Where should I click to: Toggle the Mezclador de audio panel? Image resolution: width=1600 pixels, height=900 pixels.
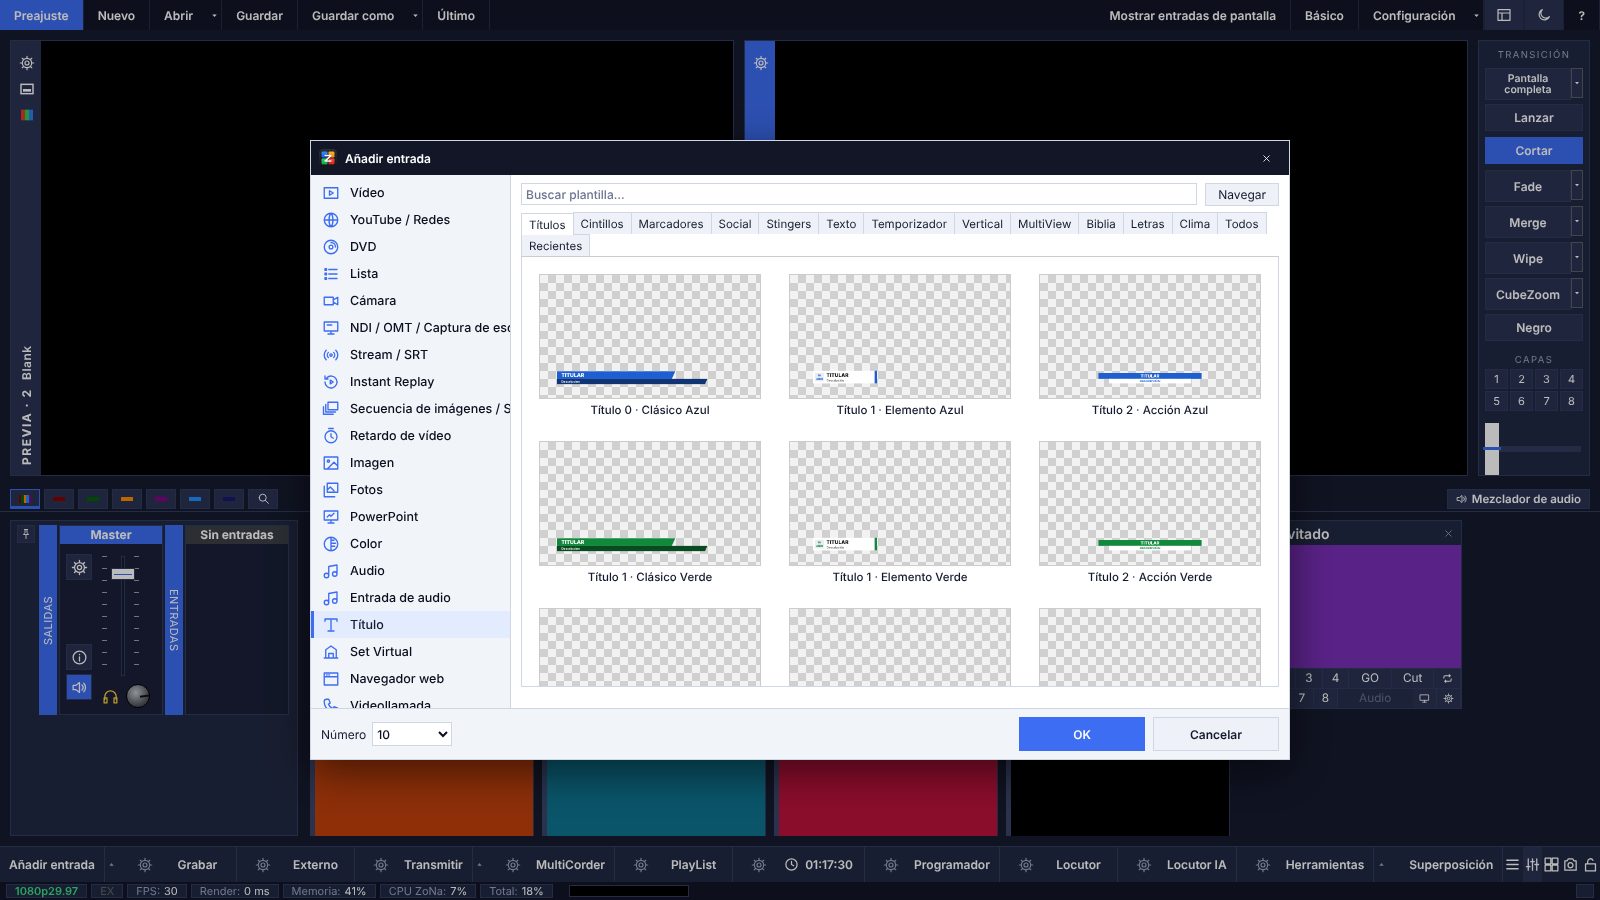pyautogui.click(x=1518, y=498)
